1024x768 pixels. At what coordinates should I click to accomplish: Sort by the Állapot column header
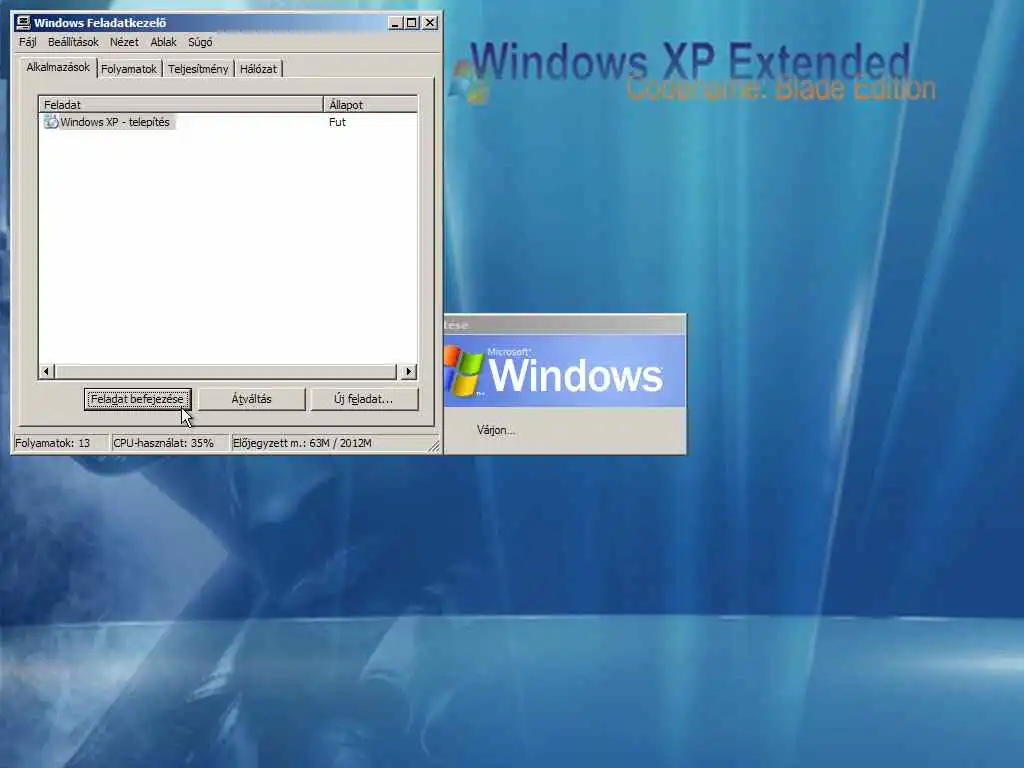370,104
